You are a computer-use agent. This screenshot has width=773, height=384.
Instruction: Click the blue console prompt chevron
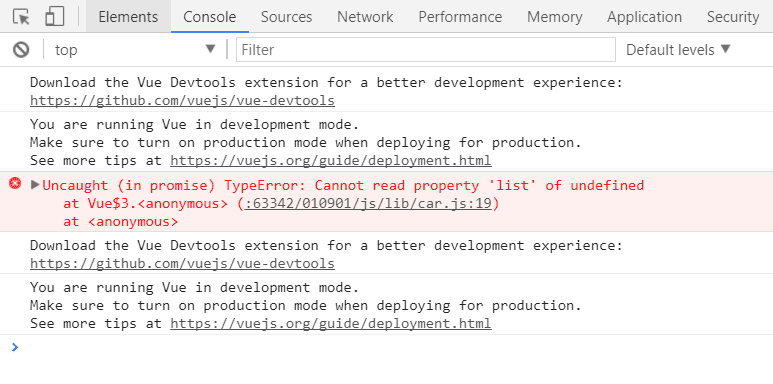tap(15, 347)
